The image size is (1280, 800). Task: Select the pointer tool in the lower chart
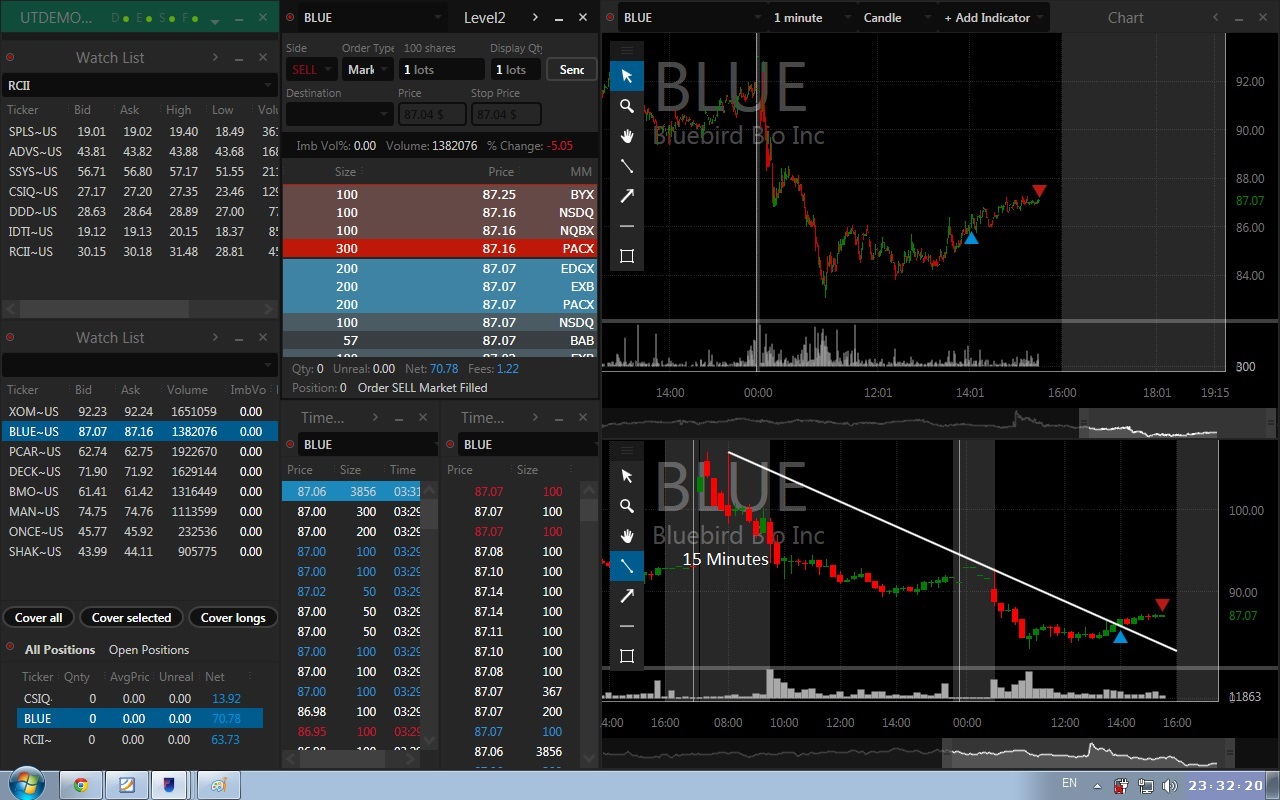click(x=627, y=476)
